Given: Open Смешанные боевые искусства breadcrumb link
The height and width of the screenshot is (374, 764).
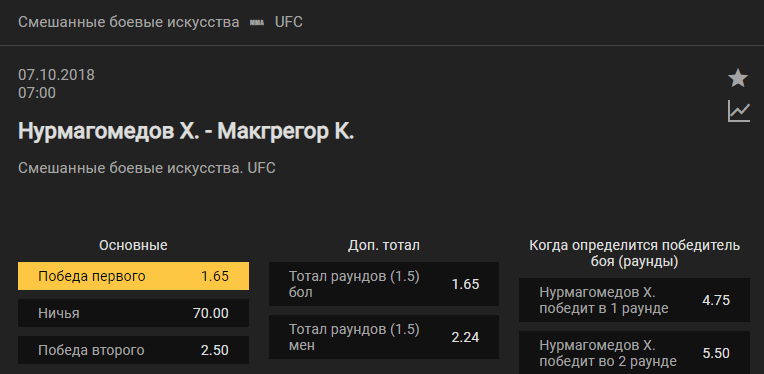Looking at the screenshot, I should pyautogui.click(x=129, y=22).
